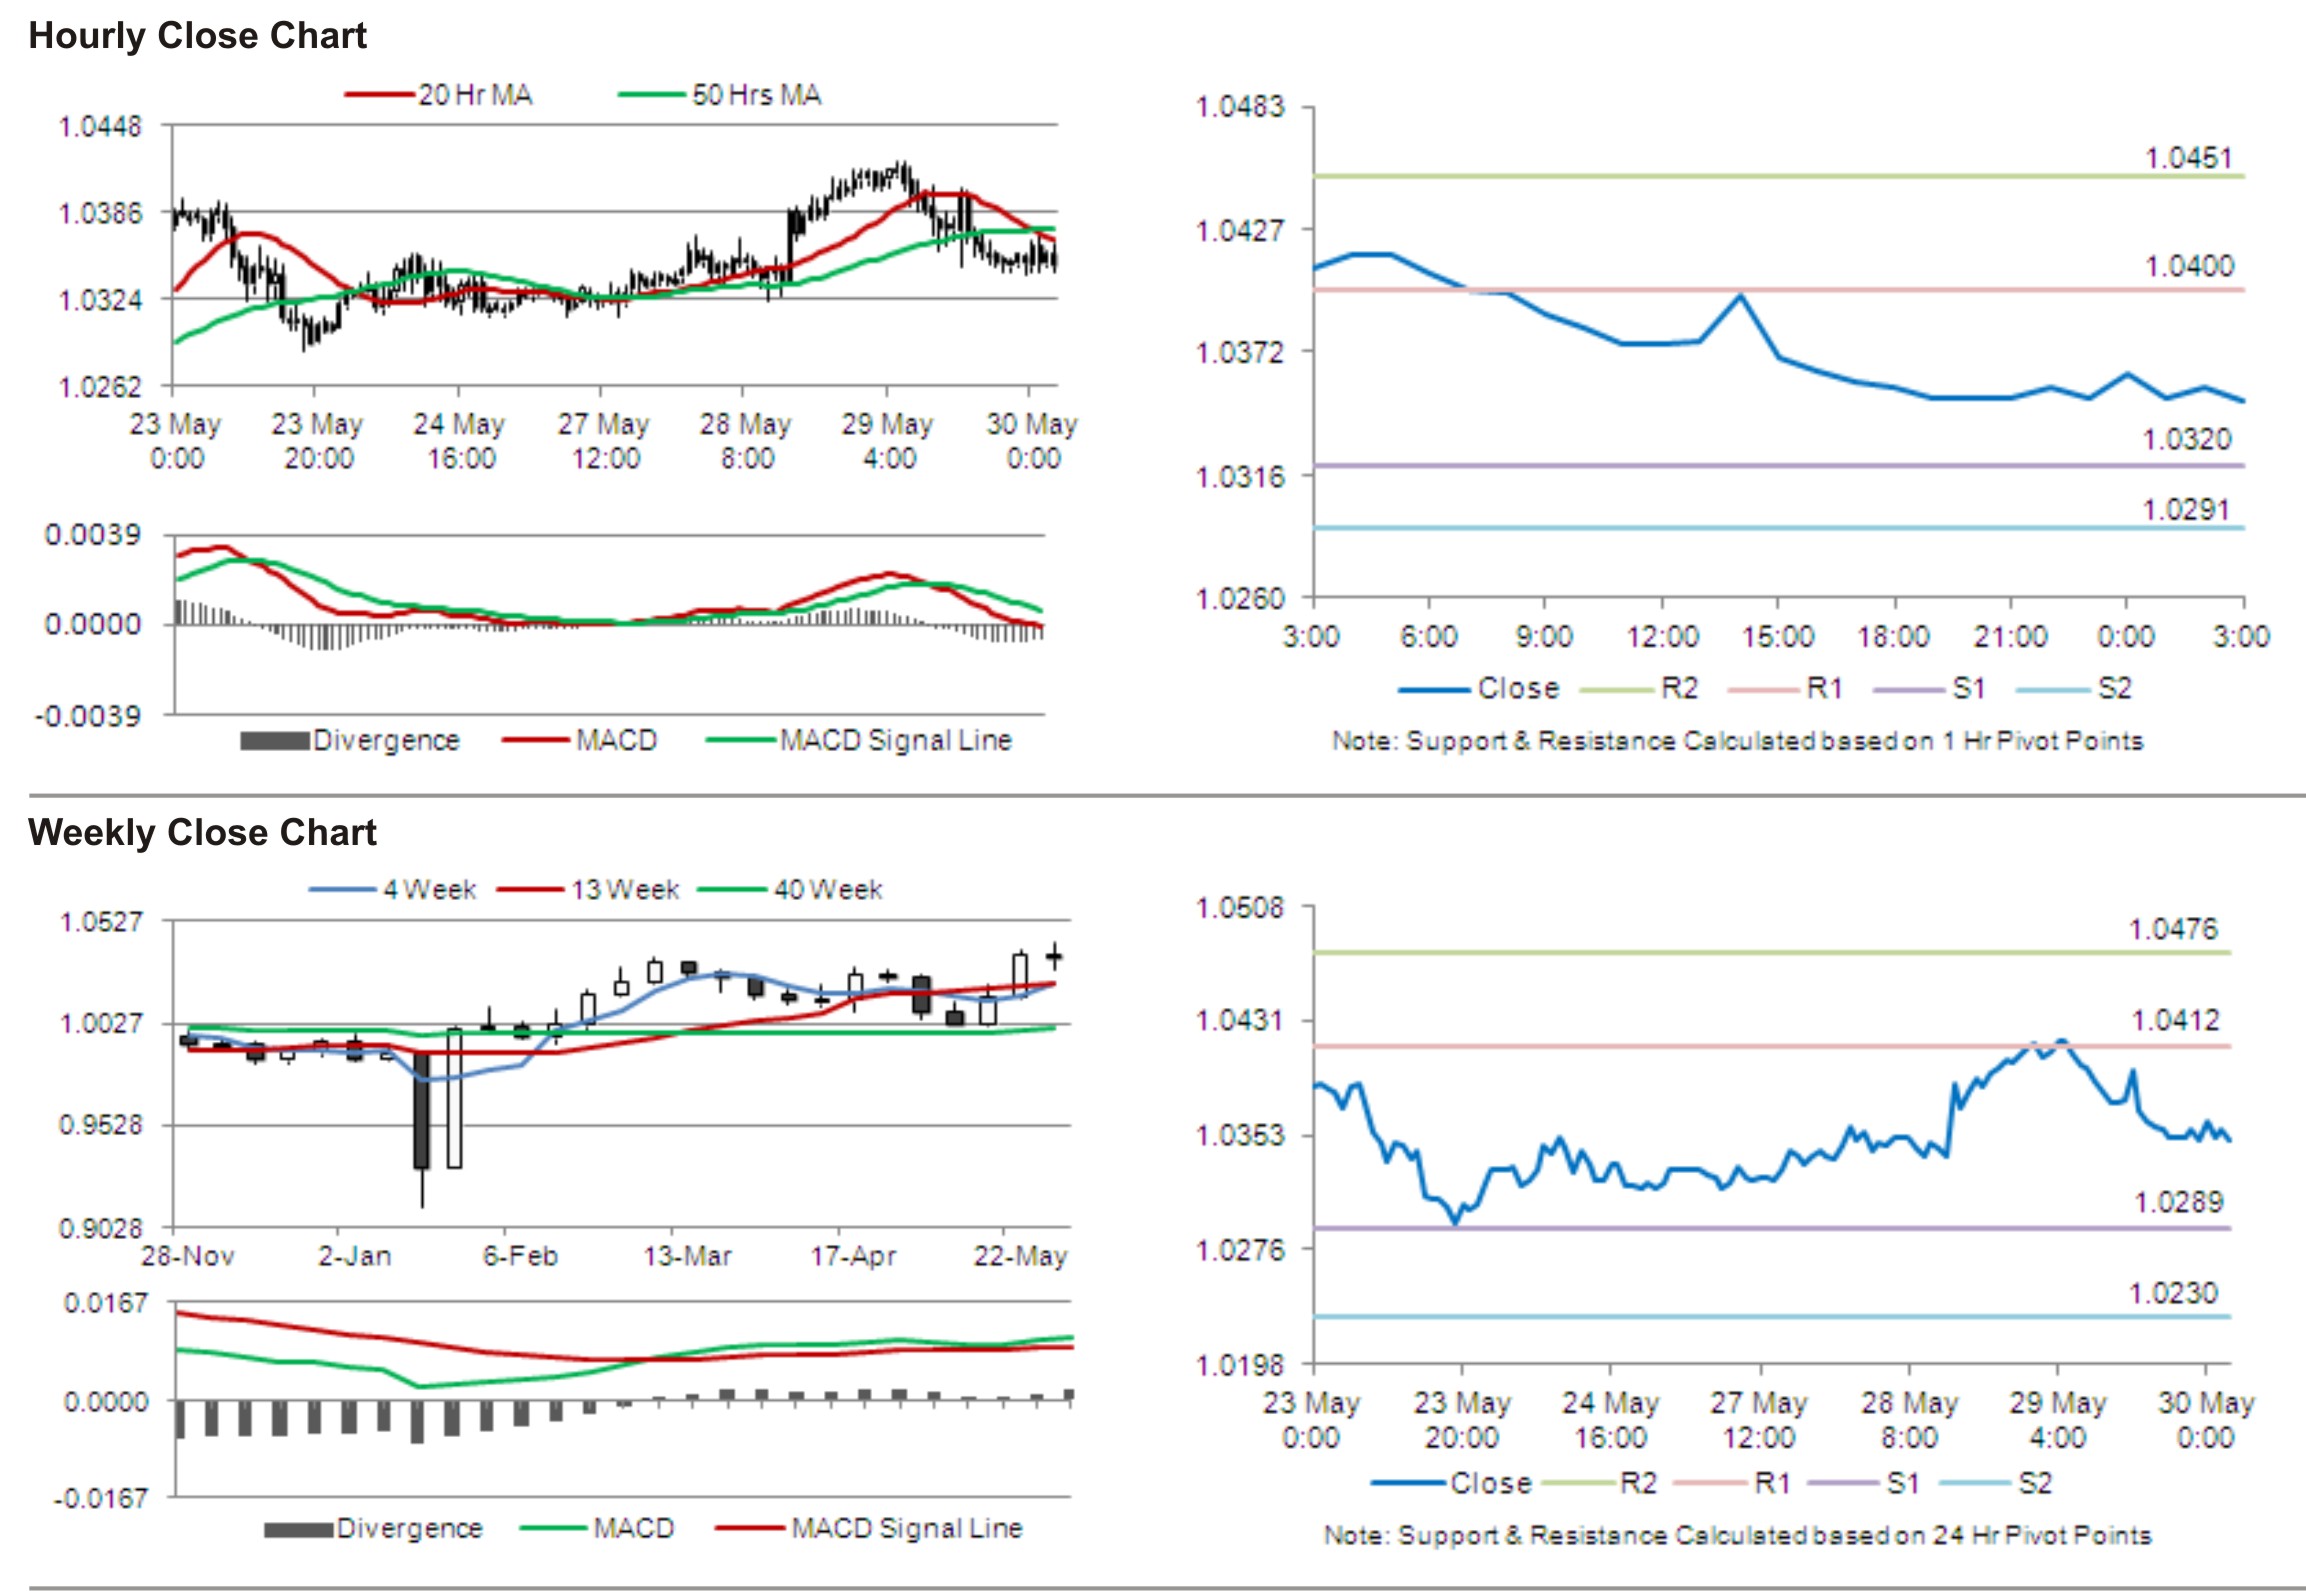
Task: Click the note about 1 Hr Pivot Points
Action: (x=1738, y=741)
